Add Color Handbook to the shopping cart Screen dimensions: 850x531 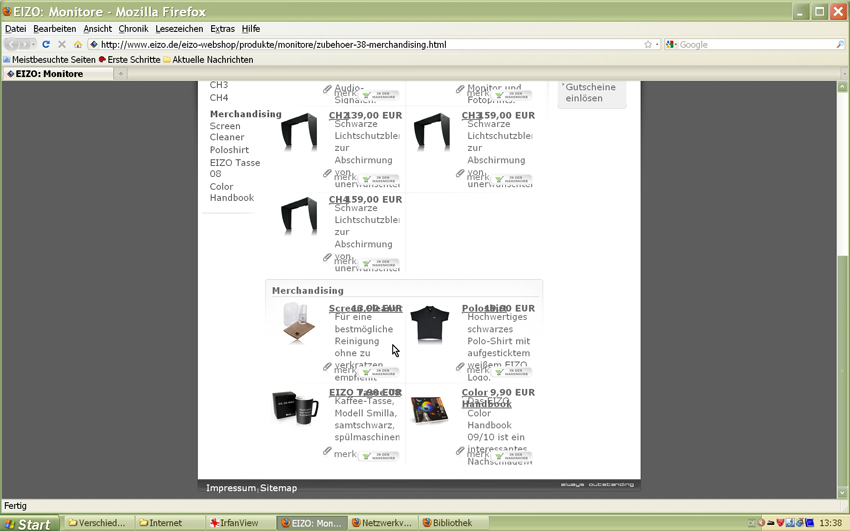[x=512, y=456]
